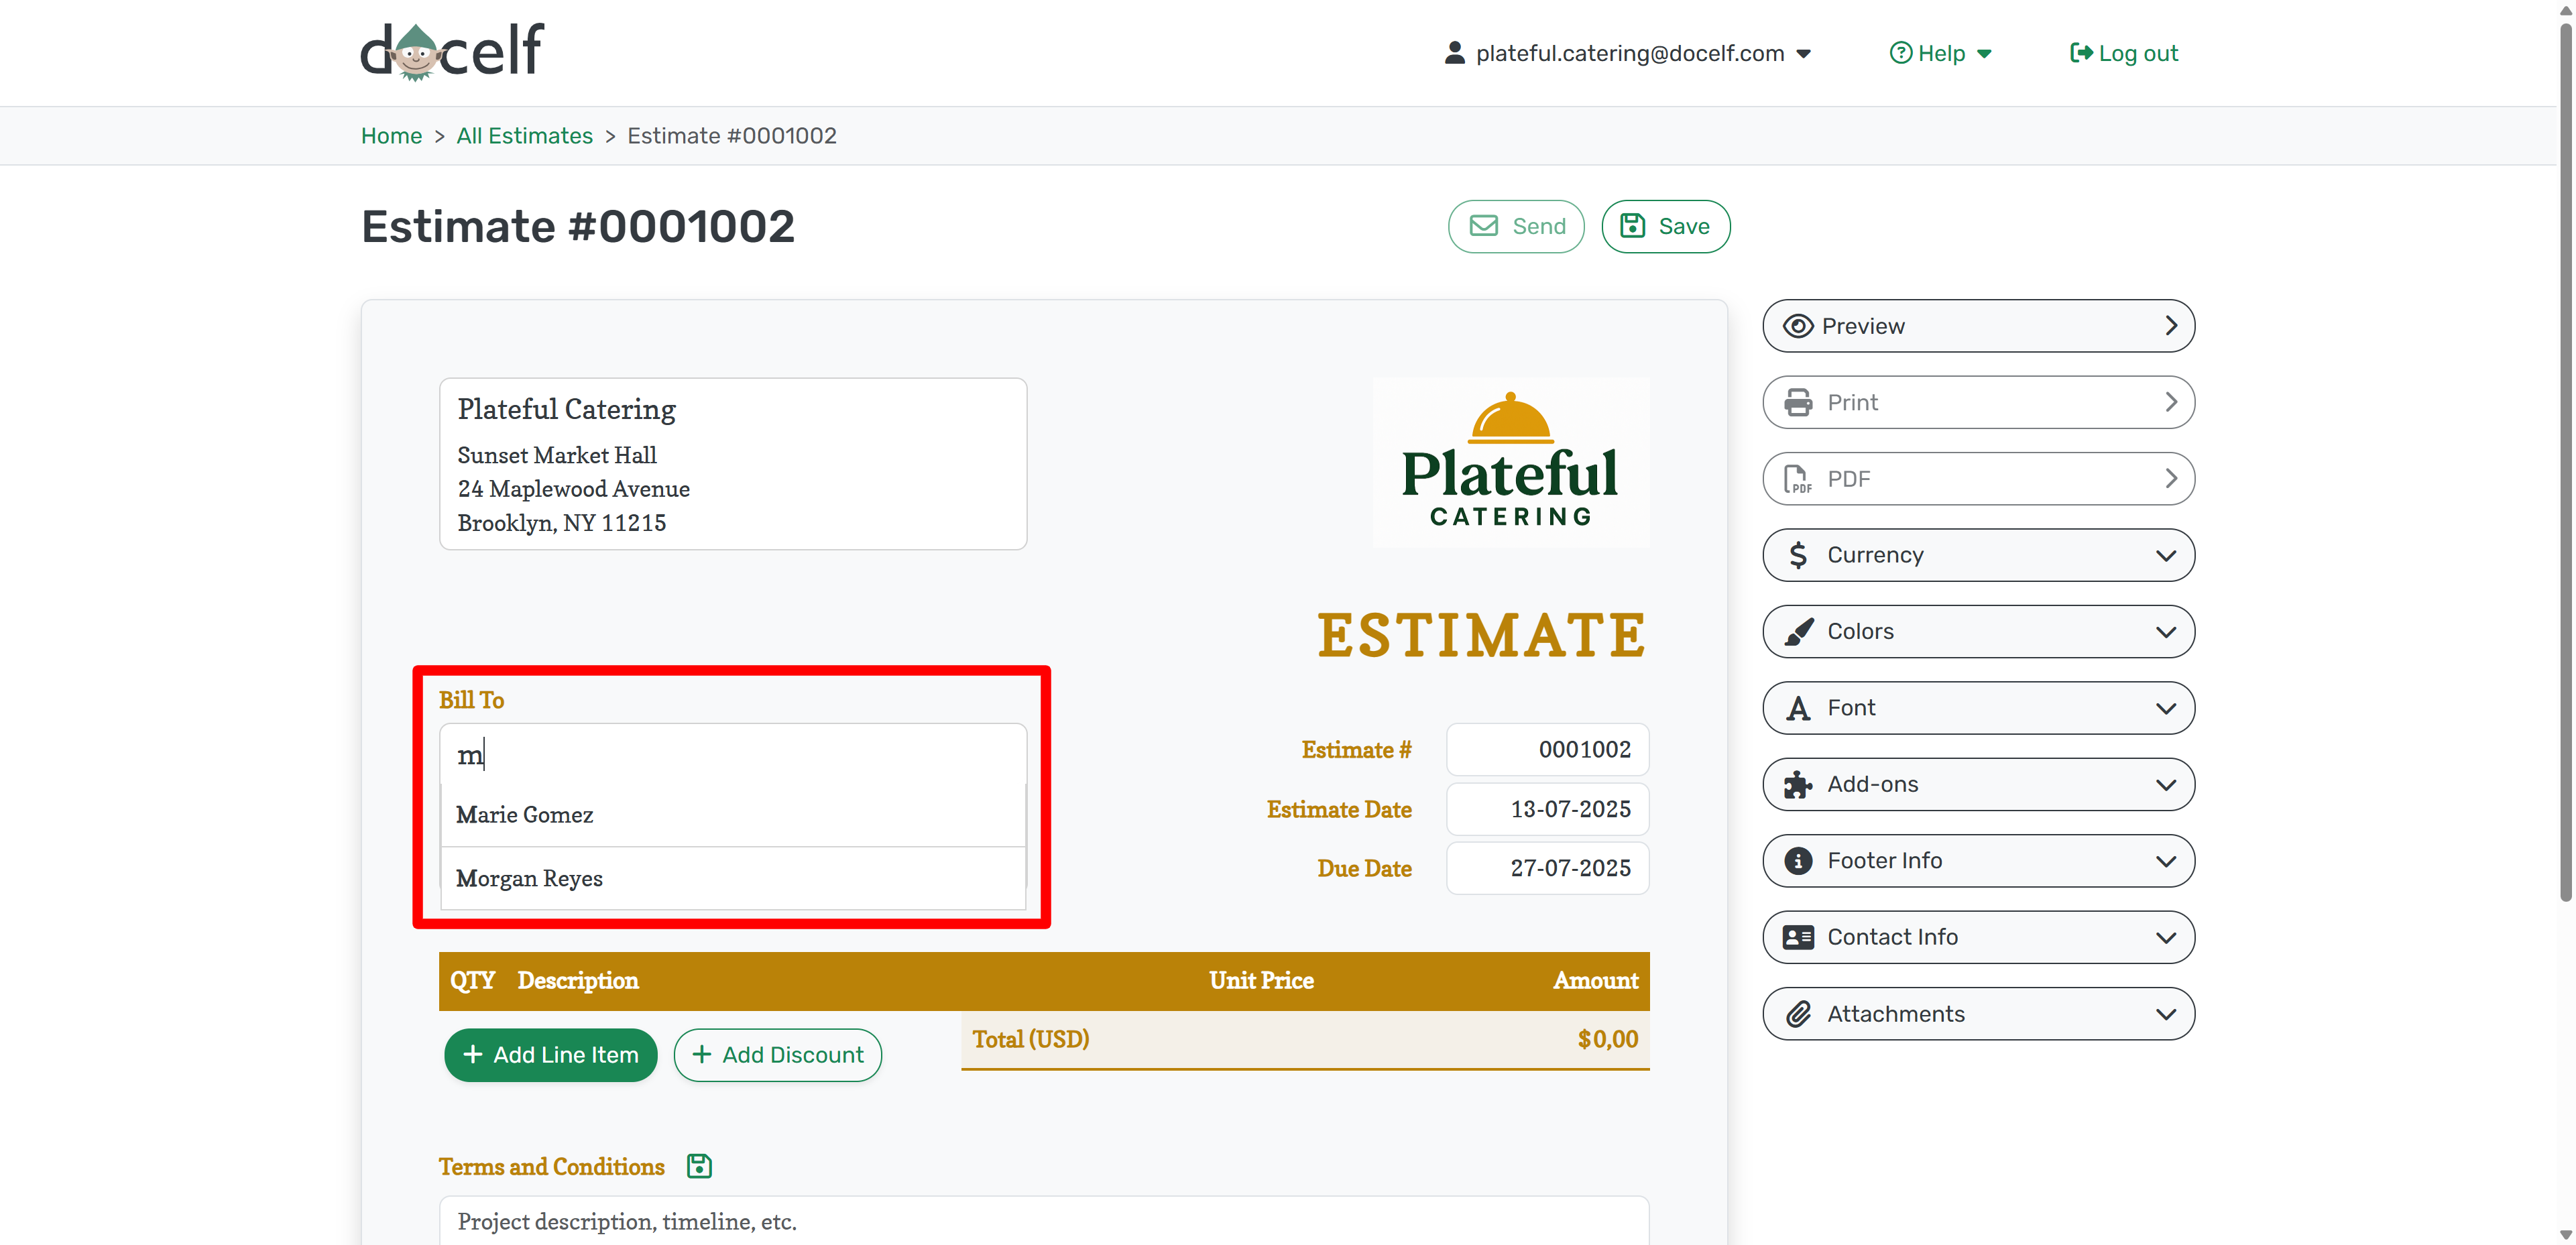2576x1245 pixels.
Task: Focus the Bill To input field
Action: [733, 754]
